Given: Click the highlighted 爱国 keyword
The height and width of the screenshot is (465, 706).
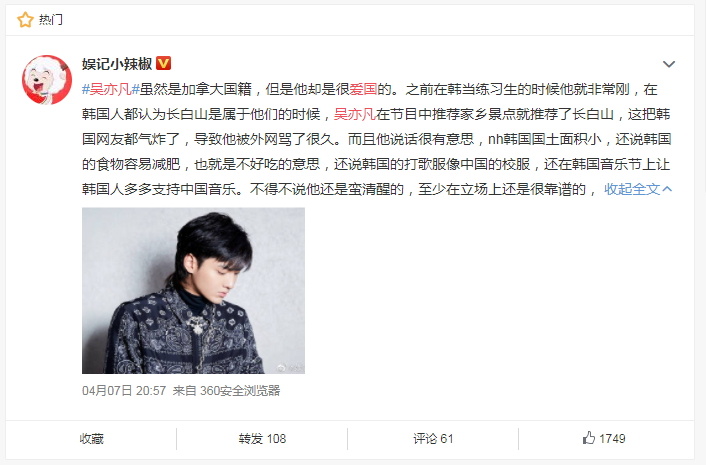Looking at the screenshot, I should click(363, 89).
